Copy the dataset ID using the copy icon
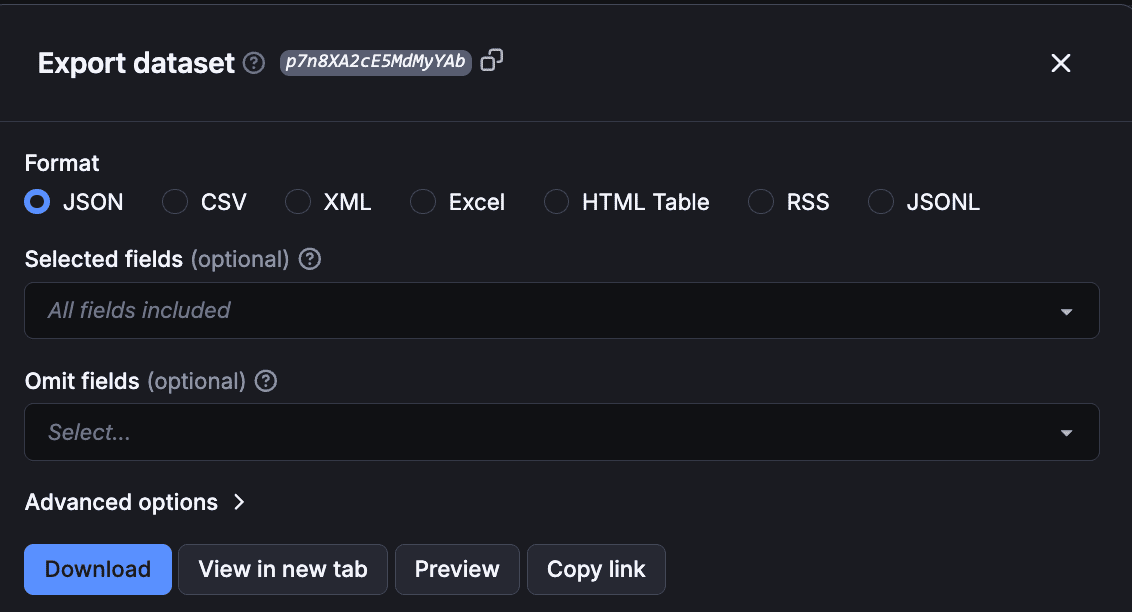This screenshot has height=612, width=1132. point(490,61)
